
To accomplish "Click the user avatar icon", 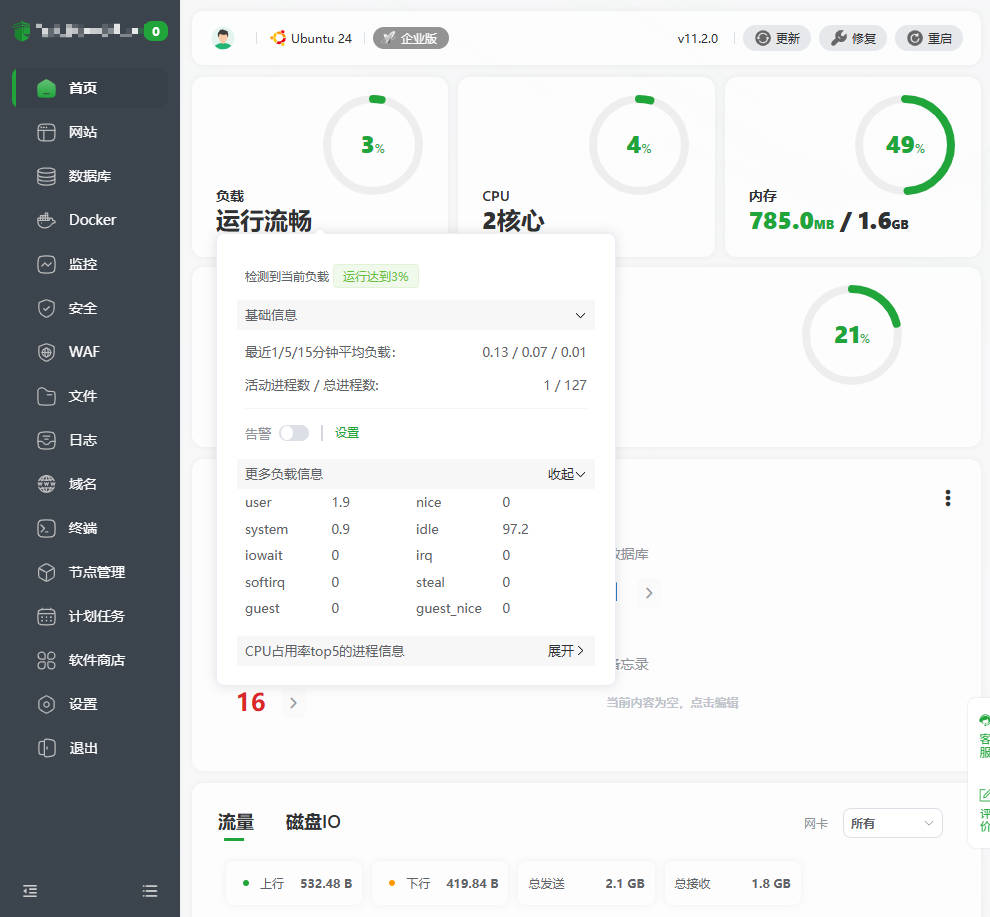I will coord(223,38).
